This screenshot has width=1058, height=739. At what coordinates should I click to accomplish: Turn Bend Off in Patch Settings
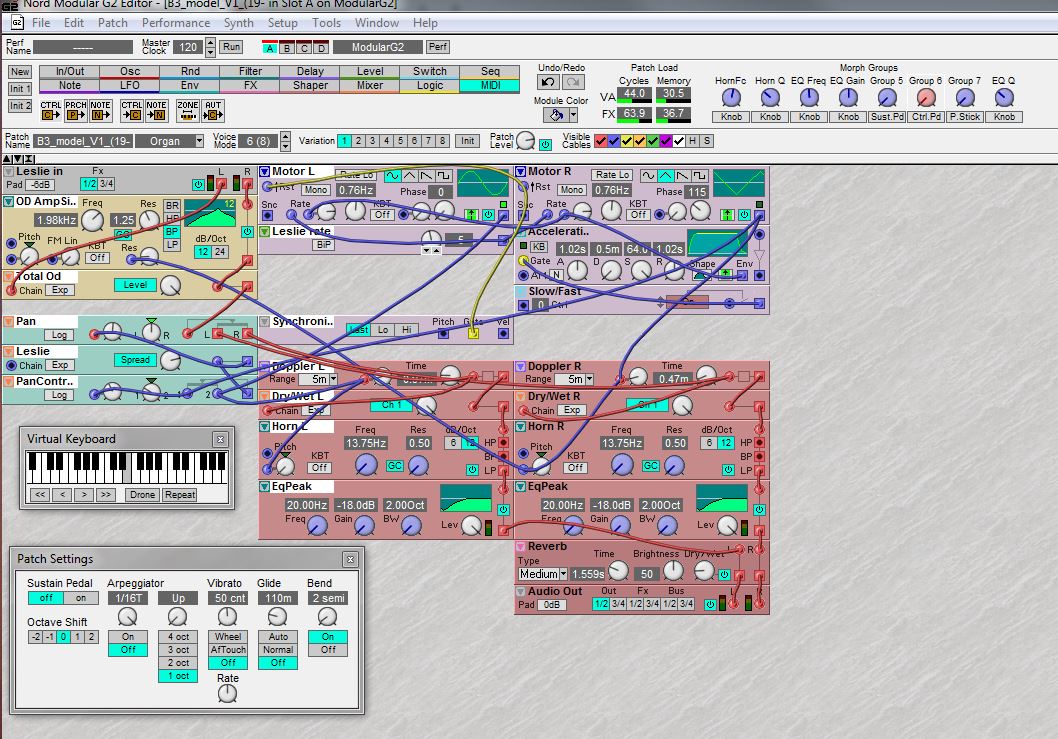coord(328,650)
